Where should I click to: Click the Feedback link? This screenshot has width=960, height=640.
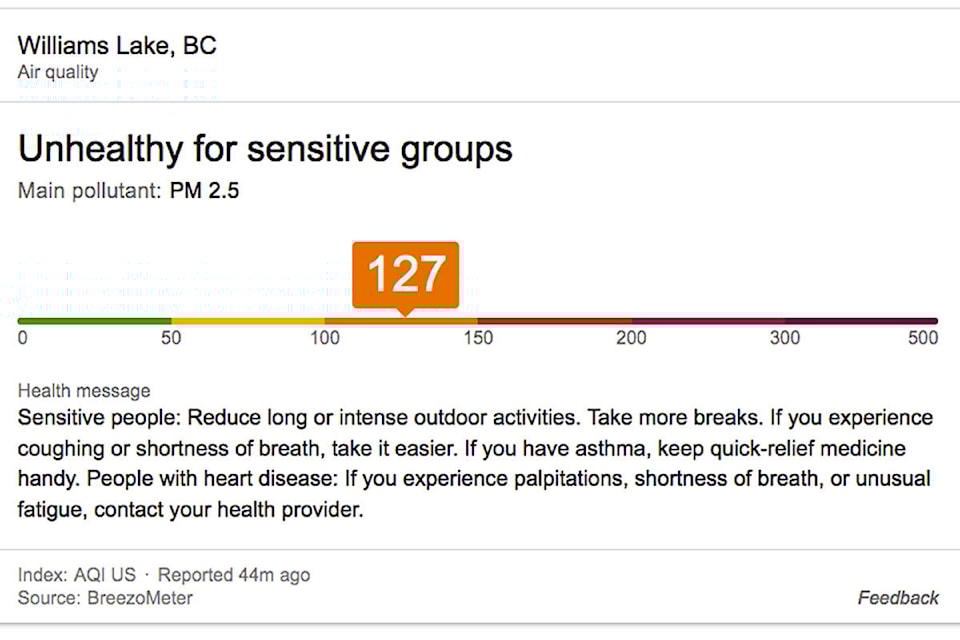pos(898,598)
